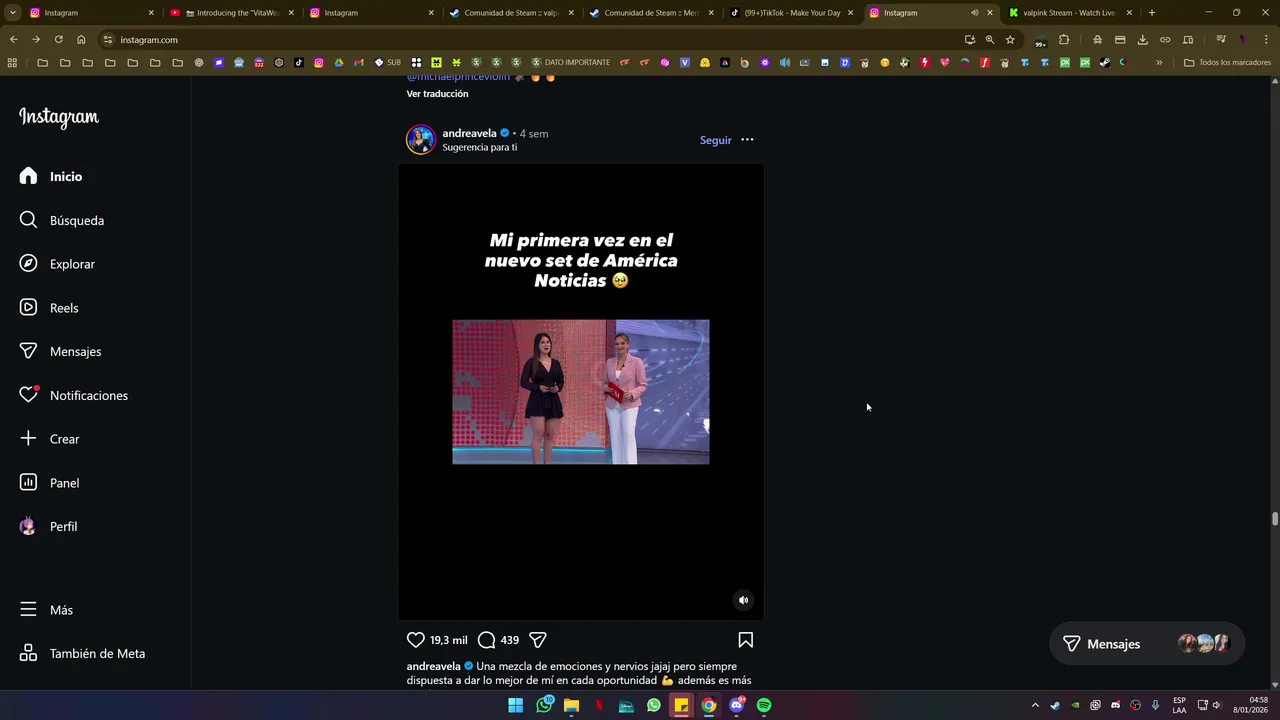Go to Reels in sidebar
Screen dimensions: 1280x720
(49, 308)
